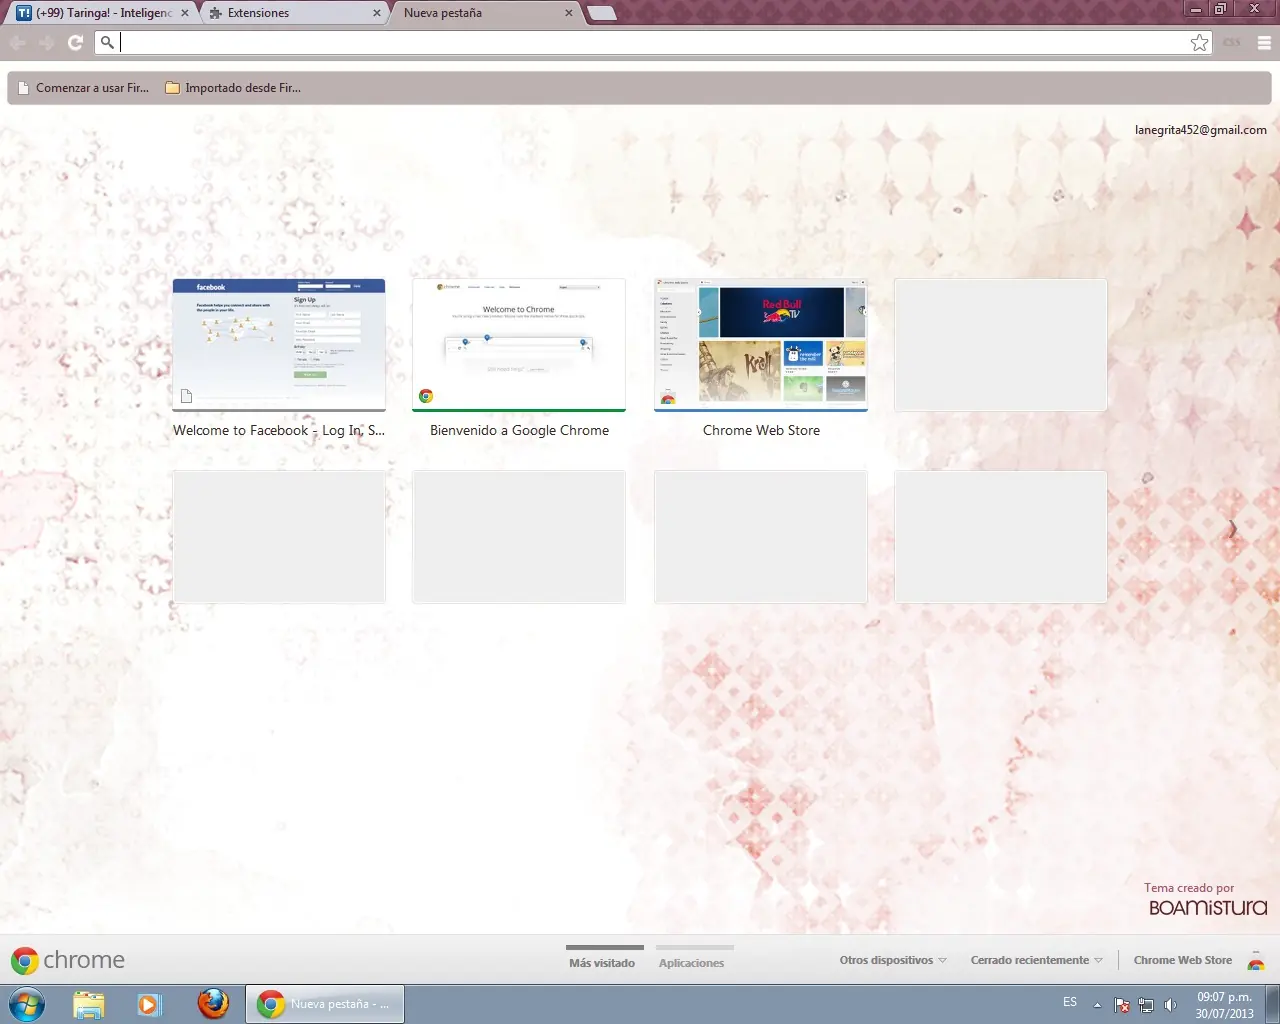Click the CSS extension icon in toolbar
This screenshot has width=1280, height=1024.
pyautogui.click(x=1232, y=42)
